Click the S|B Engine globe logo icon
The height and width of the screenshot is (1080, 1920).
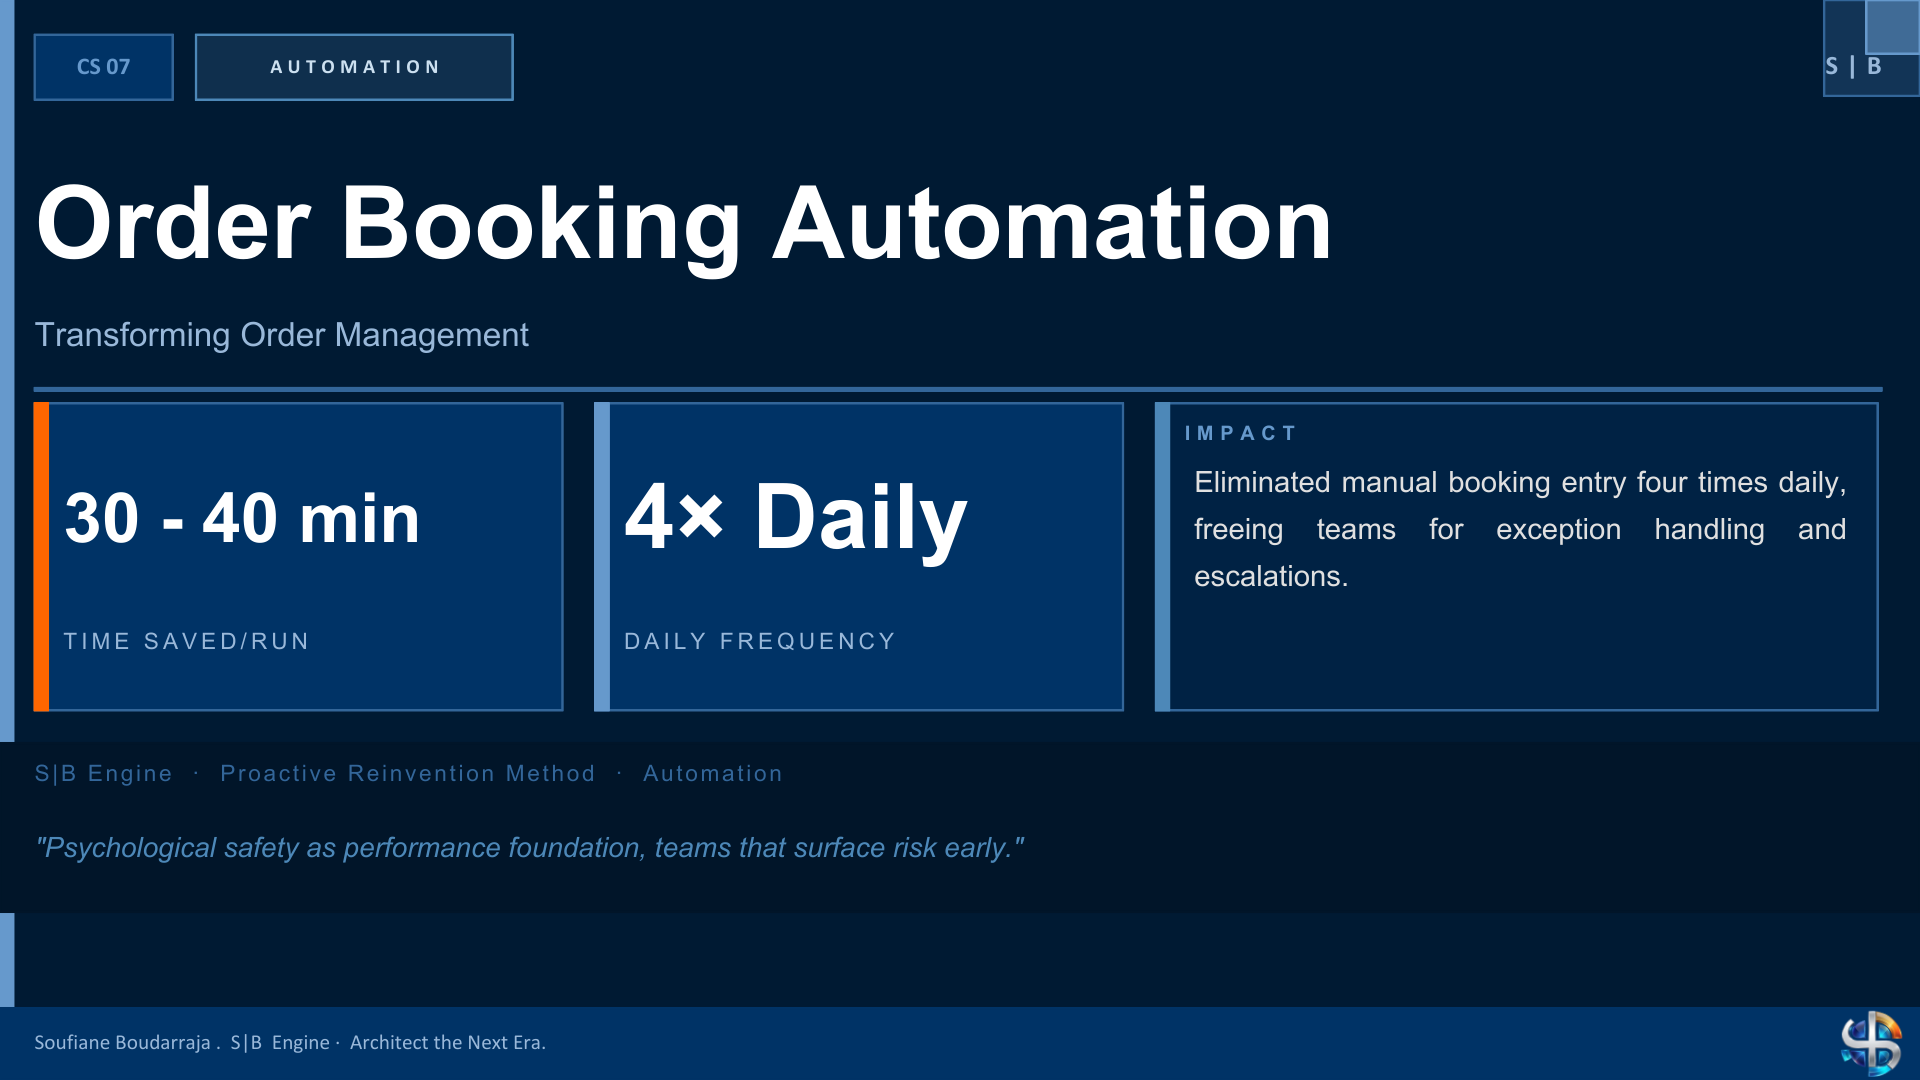pos(1871,1043)
